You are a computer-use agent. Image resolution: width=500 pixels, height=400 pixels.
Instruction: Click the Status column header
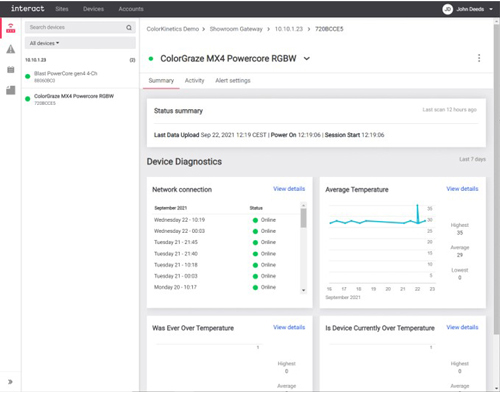[256, 208]
